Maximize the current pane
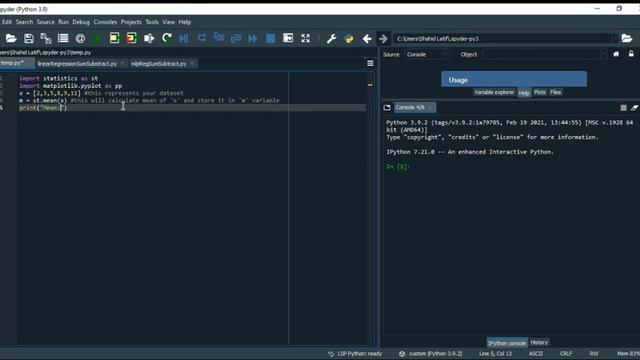 pyautogui.click(x=288, y=38)
